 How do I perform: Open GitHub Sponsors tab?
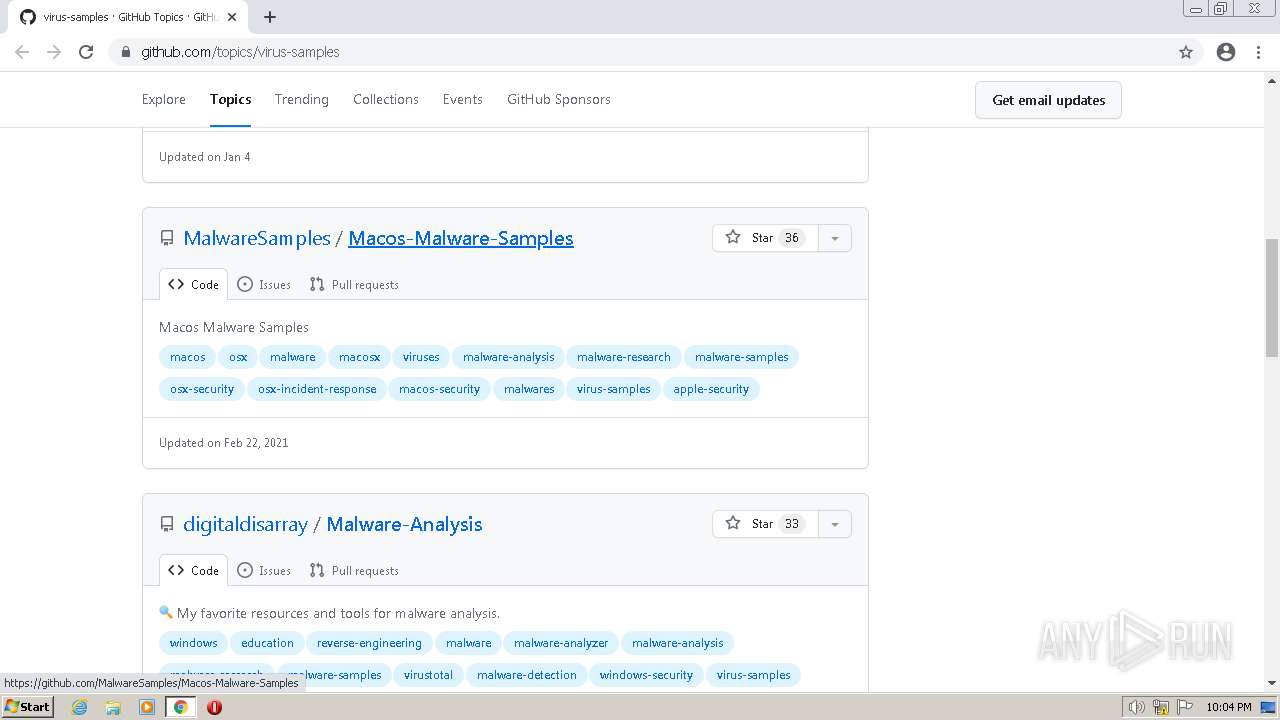[559, 99]
